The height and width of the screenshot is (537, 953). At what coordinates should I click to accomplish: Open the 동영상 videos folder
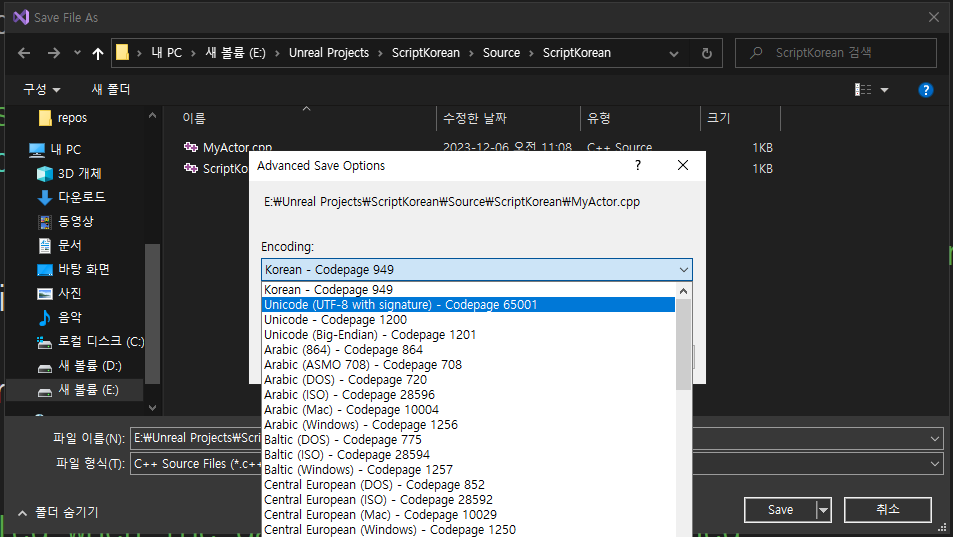[75, 221]
